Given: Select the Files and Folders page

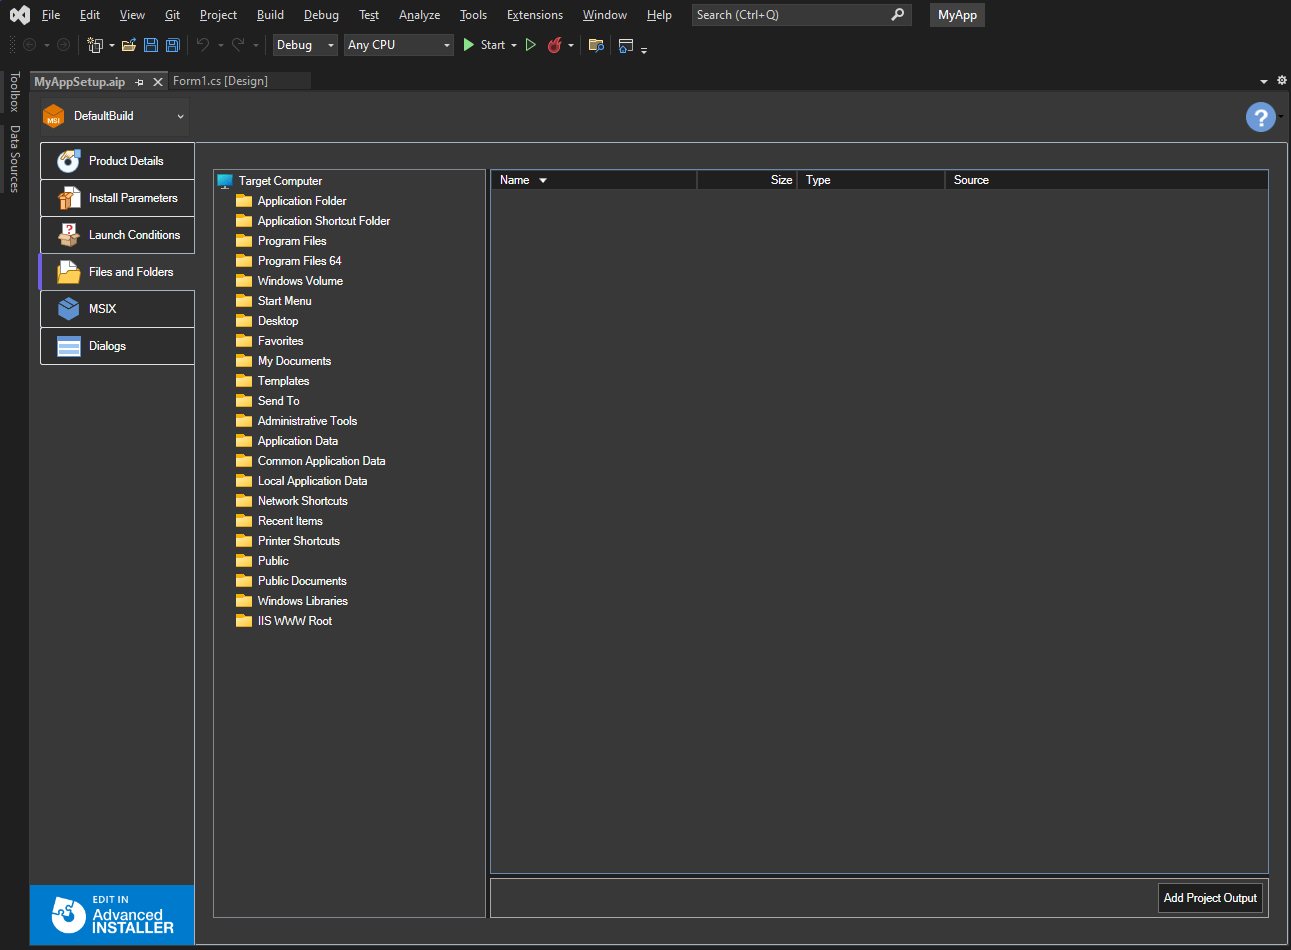Looking at the screenshot, I should pyautogui.click(x=117, y=272).
